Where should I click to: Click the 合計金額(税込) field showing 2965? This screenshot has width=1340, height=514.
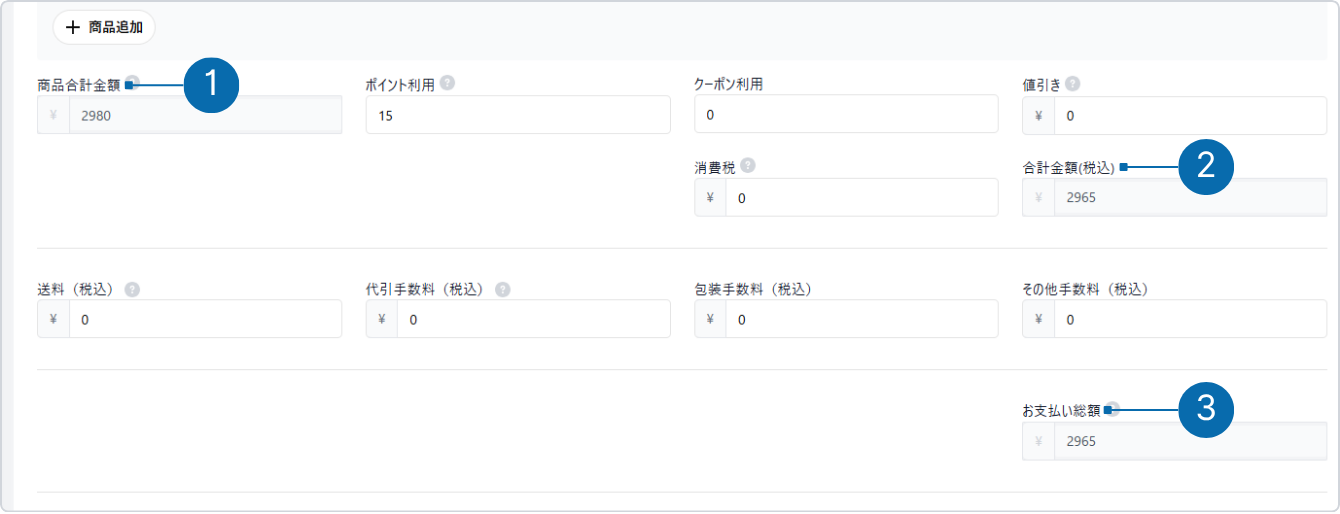click(1189, 198)
